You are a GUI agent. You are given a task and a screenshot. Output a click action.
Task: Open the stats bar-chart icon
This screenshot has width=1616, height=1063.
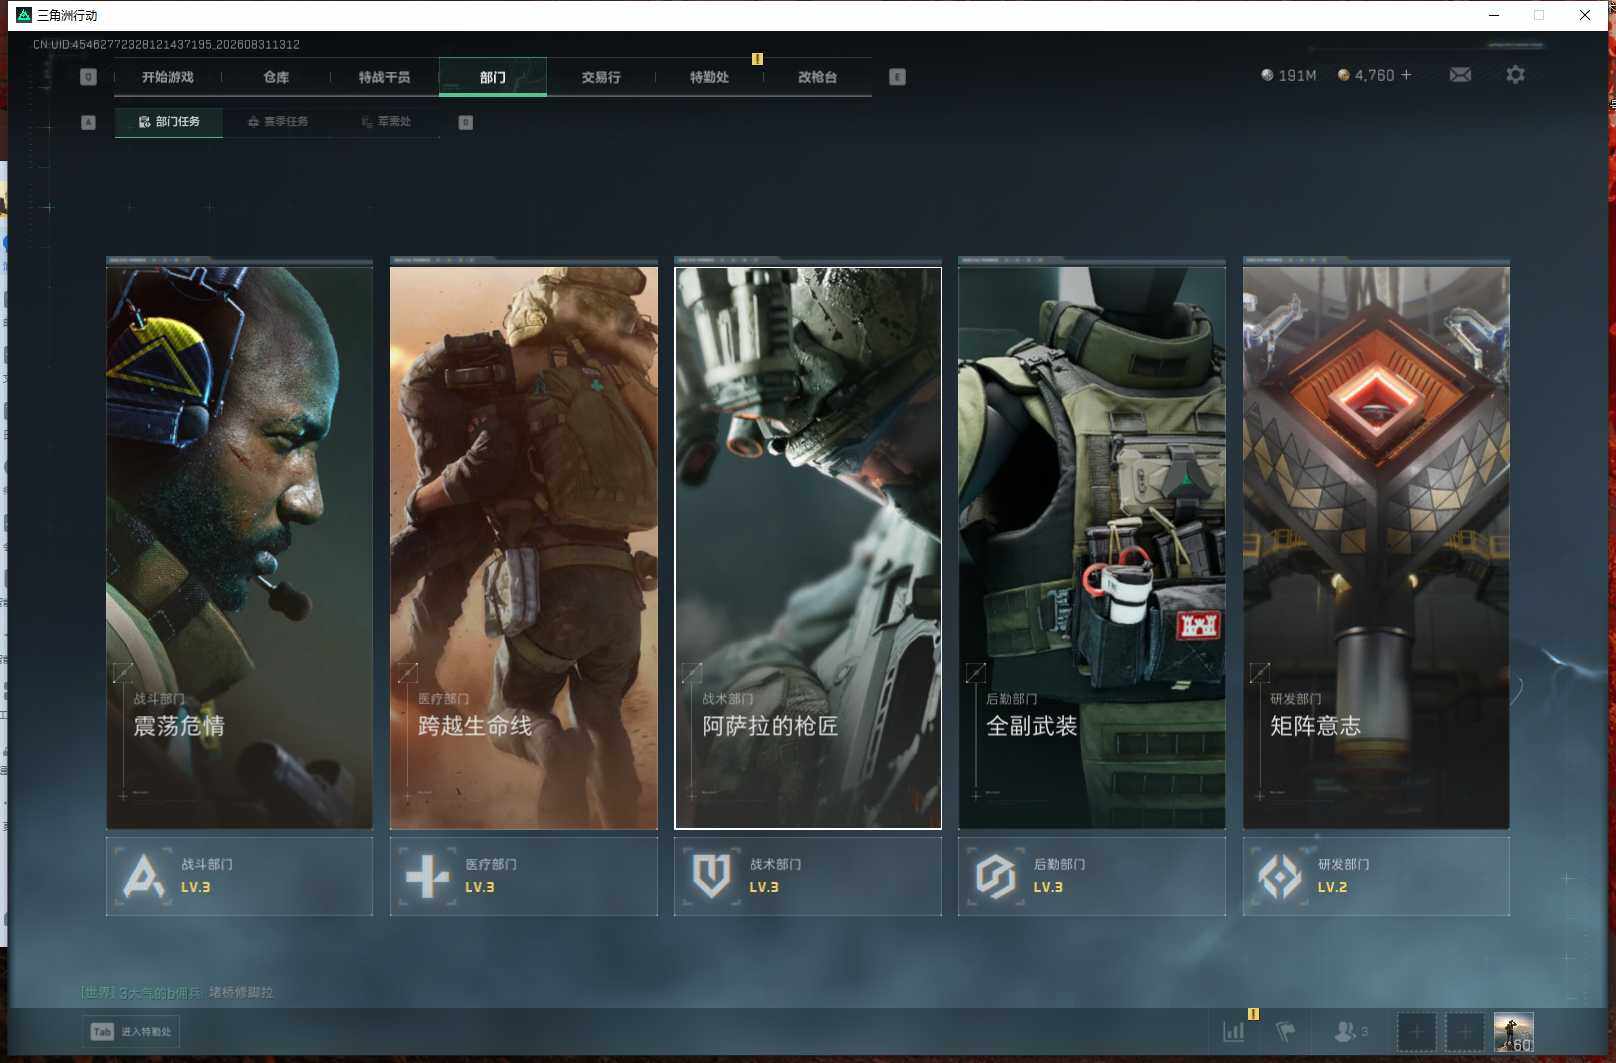1234,1031
